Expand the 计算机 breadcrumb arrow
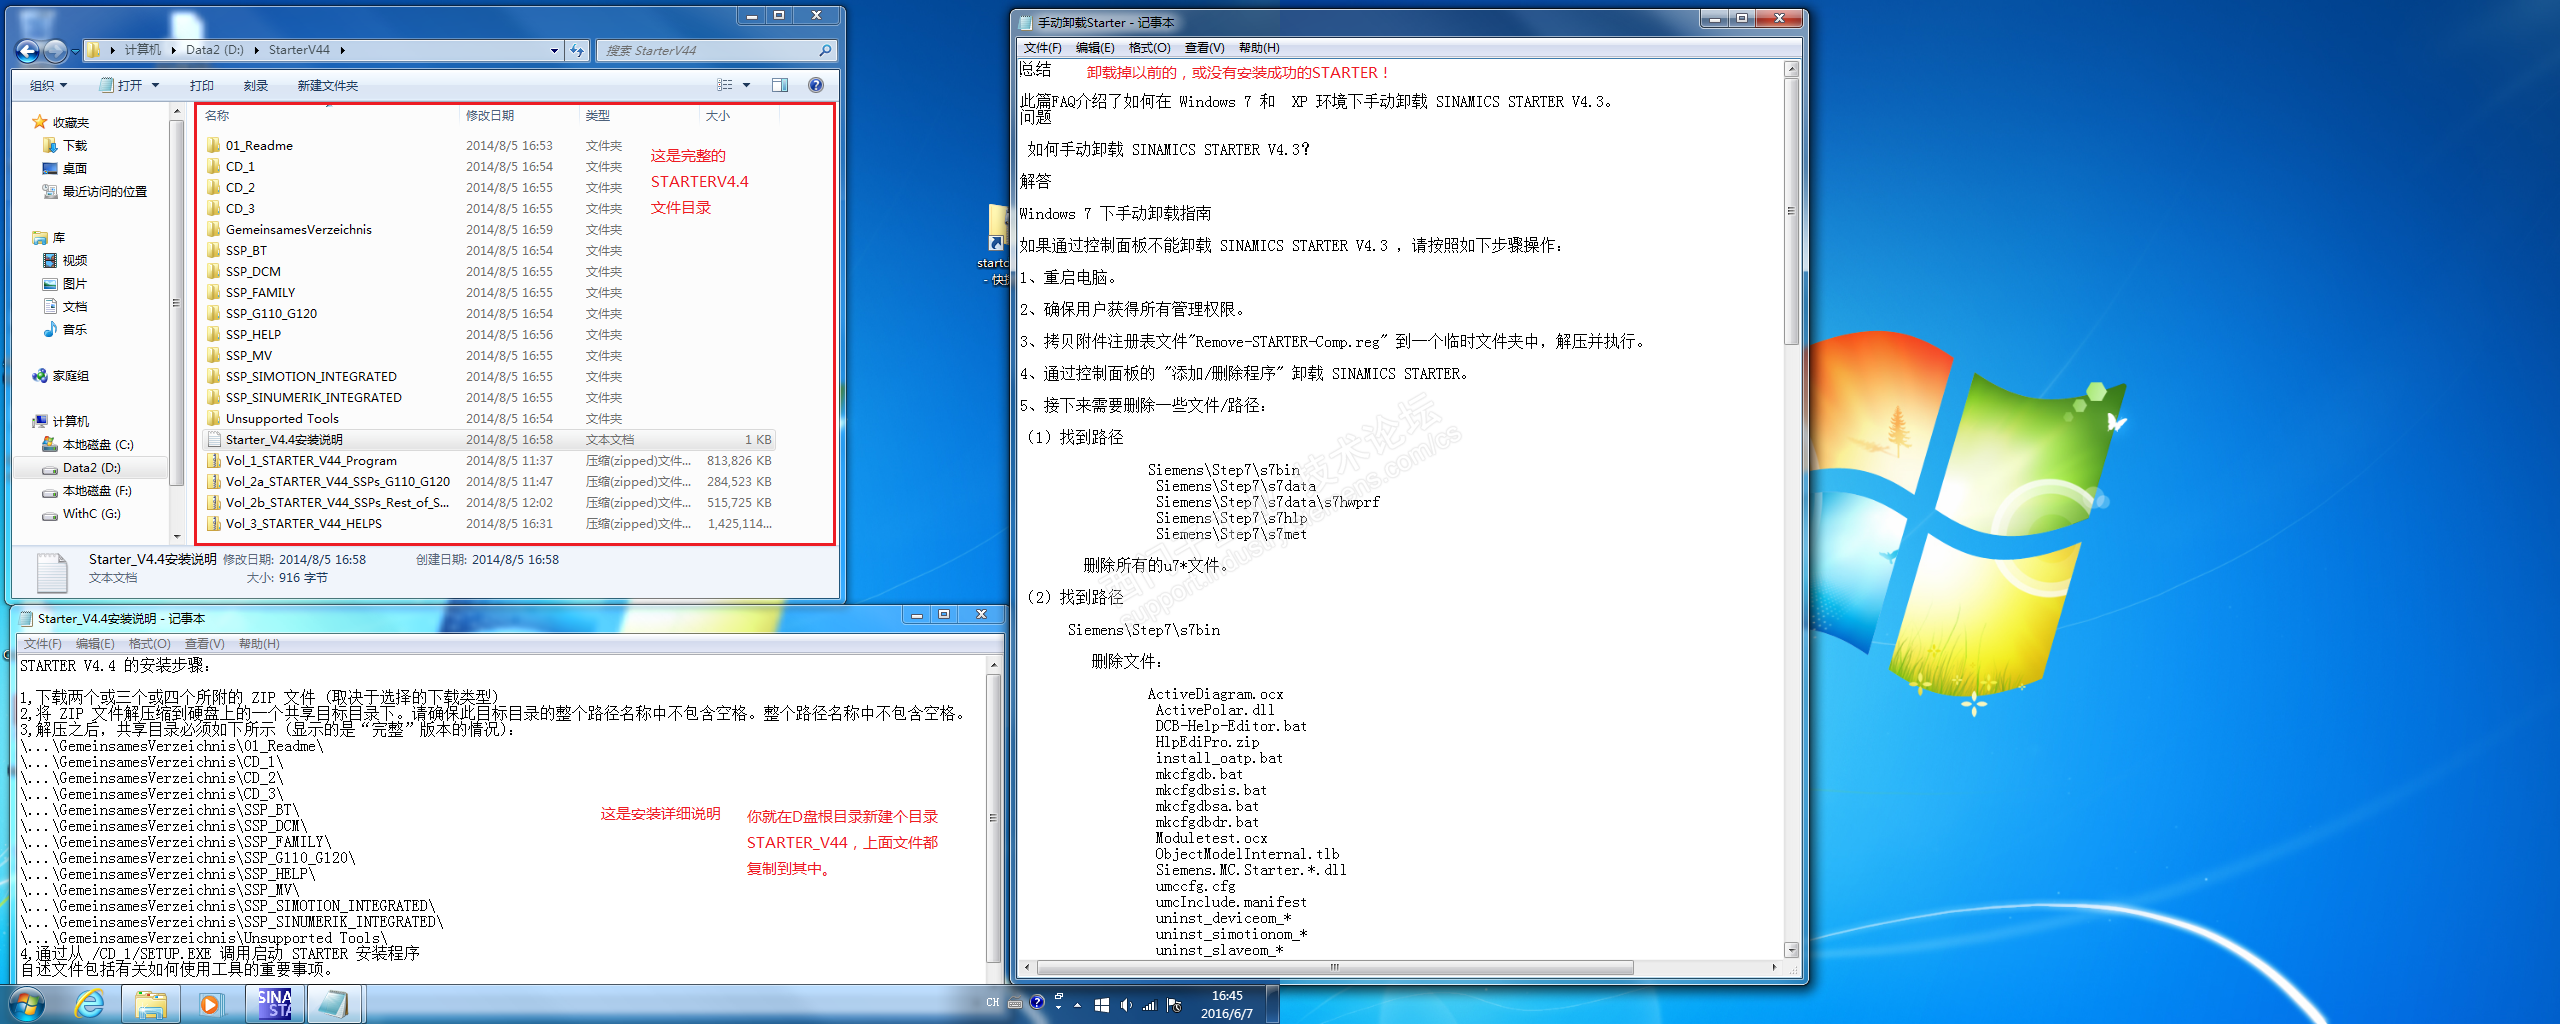This screenshot has height=1024, width=2560. (174, 50)
